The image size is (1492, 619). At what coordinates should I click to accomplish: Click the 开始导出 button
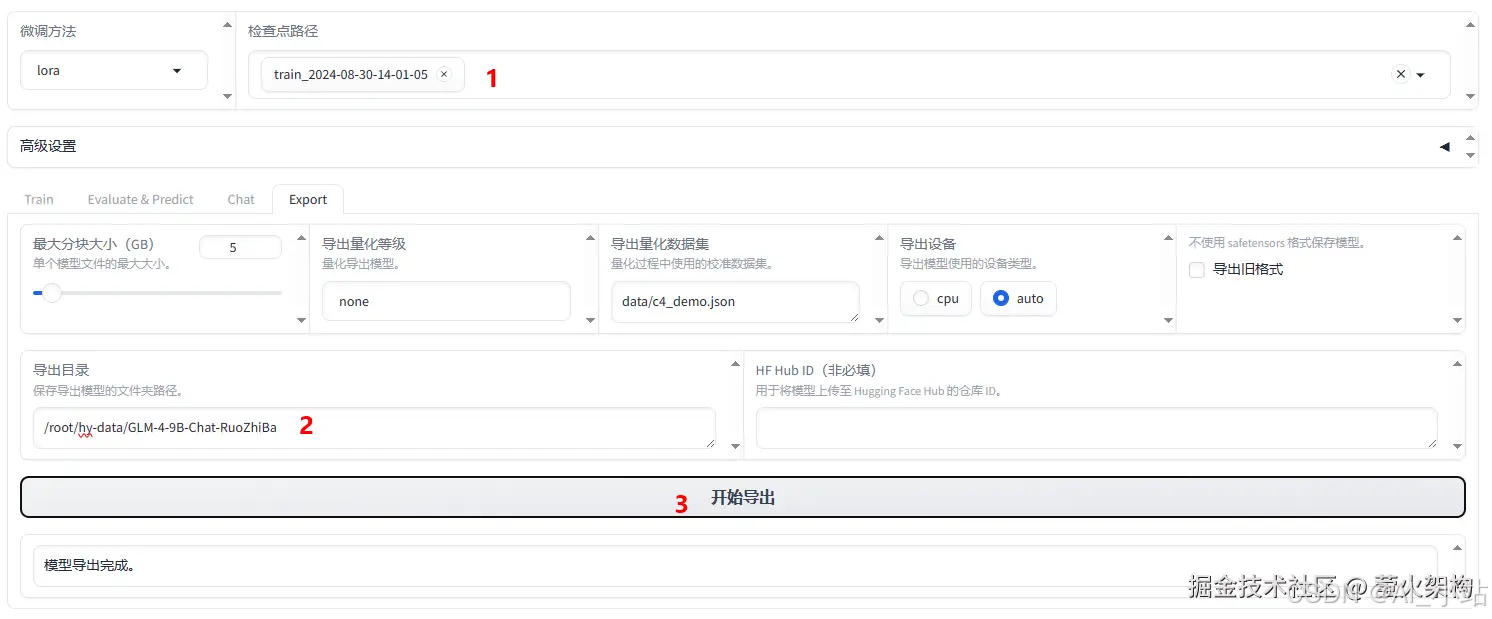(743, 497)
